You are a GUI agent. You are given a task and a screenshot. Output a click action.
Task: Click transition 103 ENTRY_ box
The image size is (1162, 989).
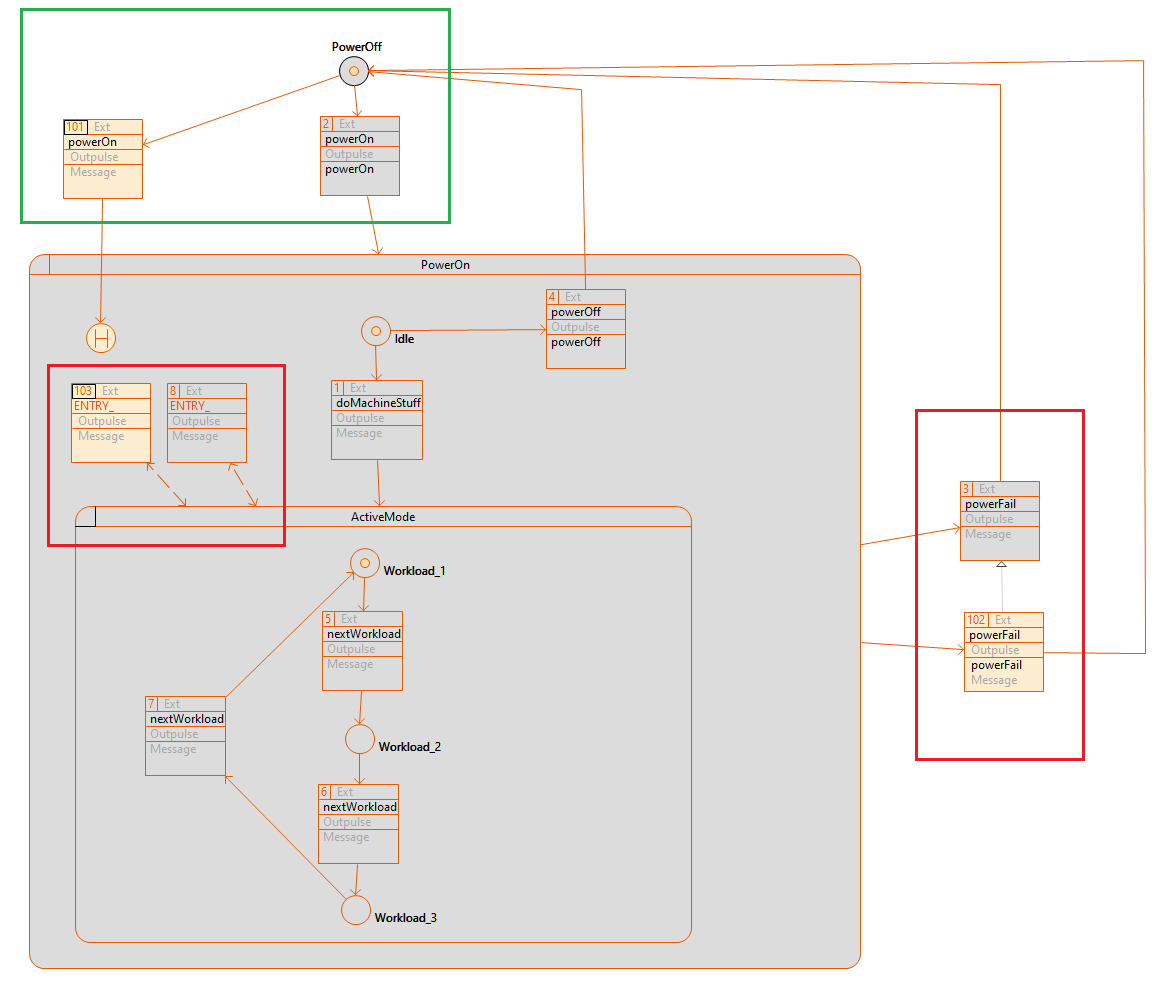coord(111,423)
